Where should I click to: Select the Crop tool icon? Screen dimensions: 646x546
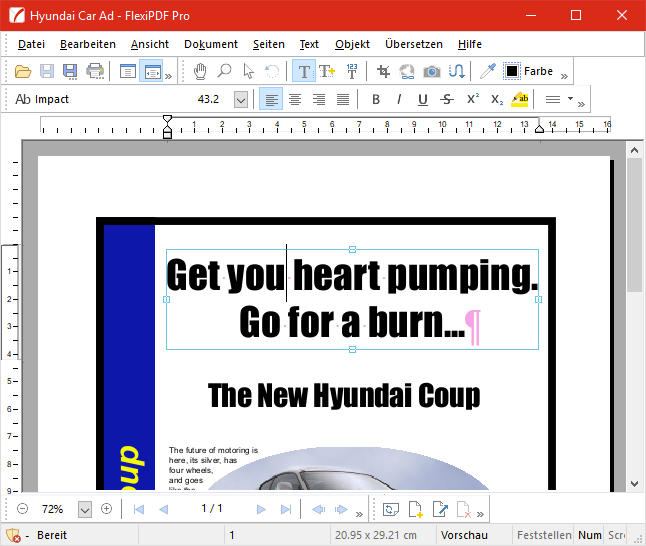pos(383,71)
